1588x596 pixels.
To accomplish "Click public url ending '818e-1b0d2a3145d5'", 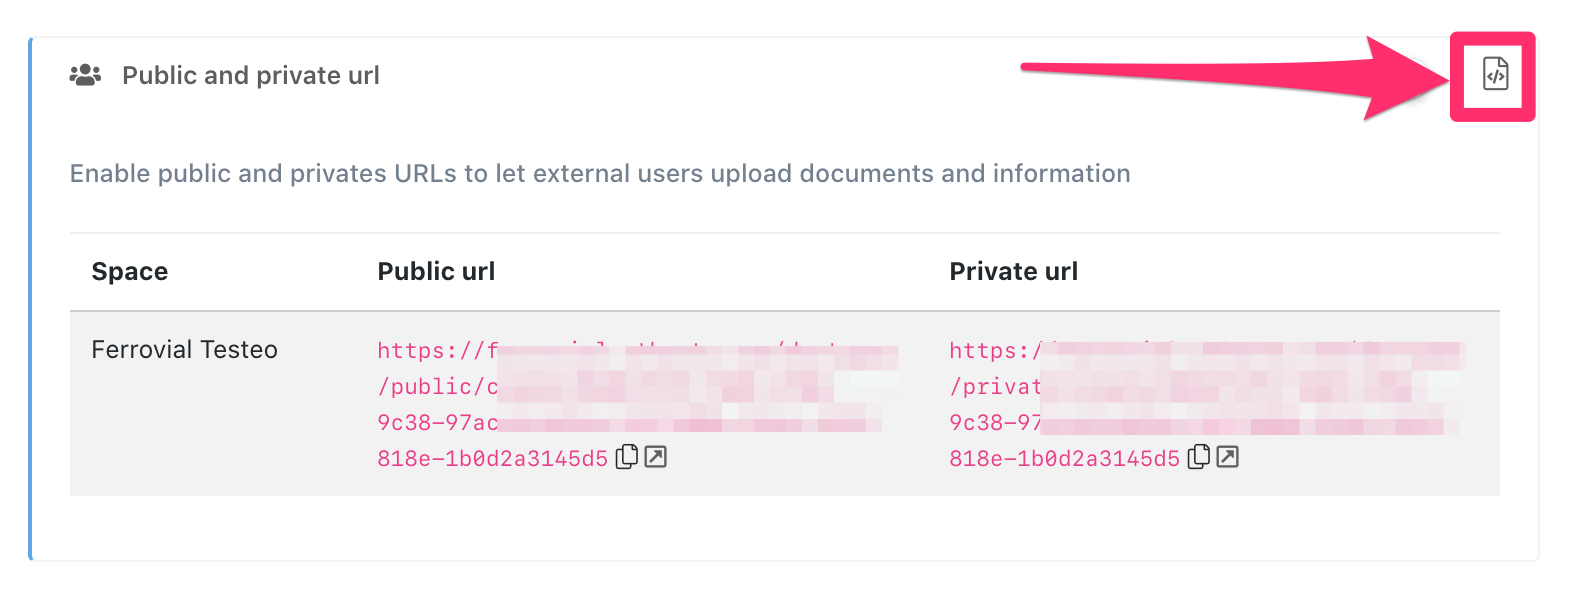I will [x=492, y=459].
